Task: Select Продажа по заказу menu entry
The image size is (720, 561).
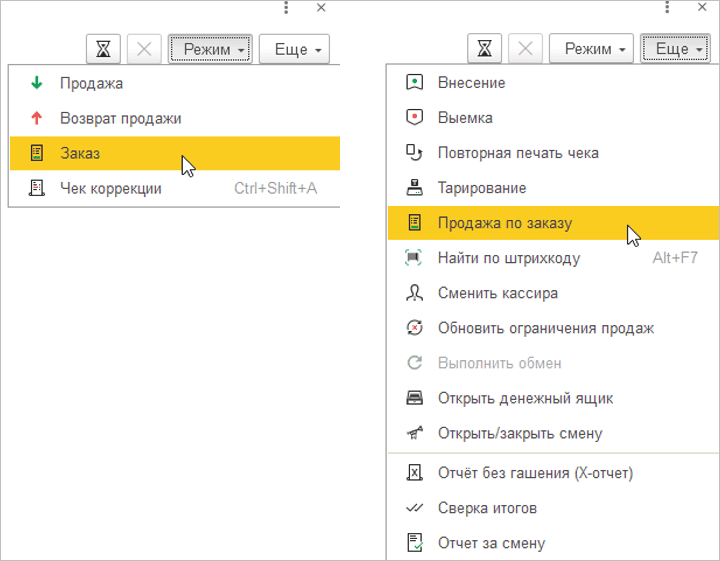Action: point(505,223)
